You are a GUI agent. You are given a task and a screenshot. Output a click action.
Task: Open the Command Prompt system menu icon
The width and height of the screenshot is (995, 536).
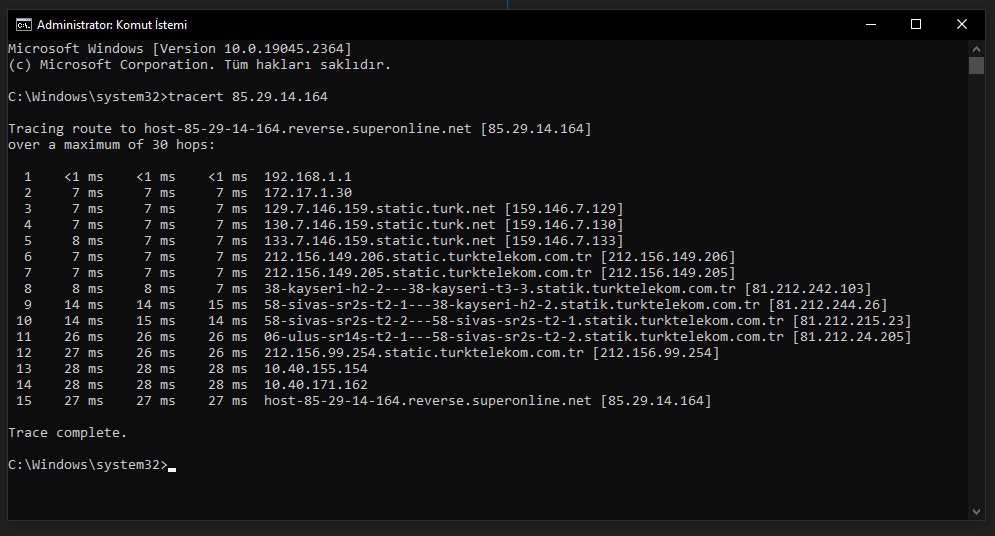pos(23,25)
